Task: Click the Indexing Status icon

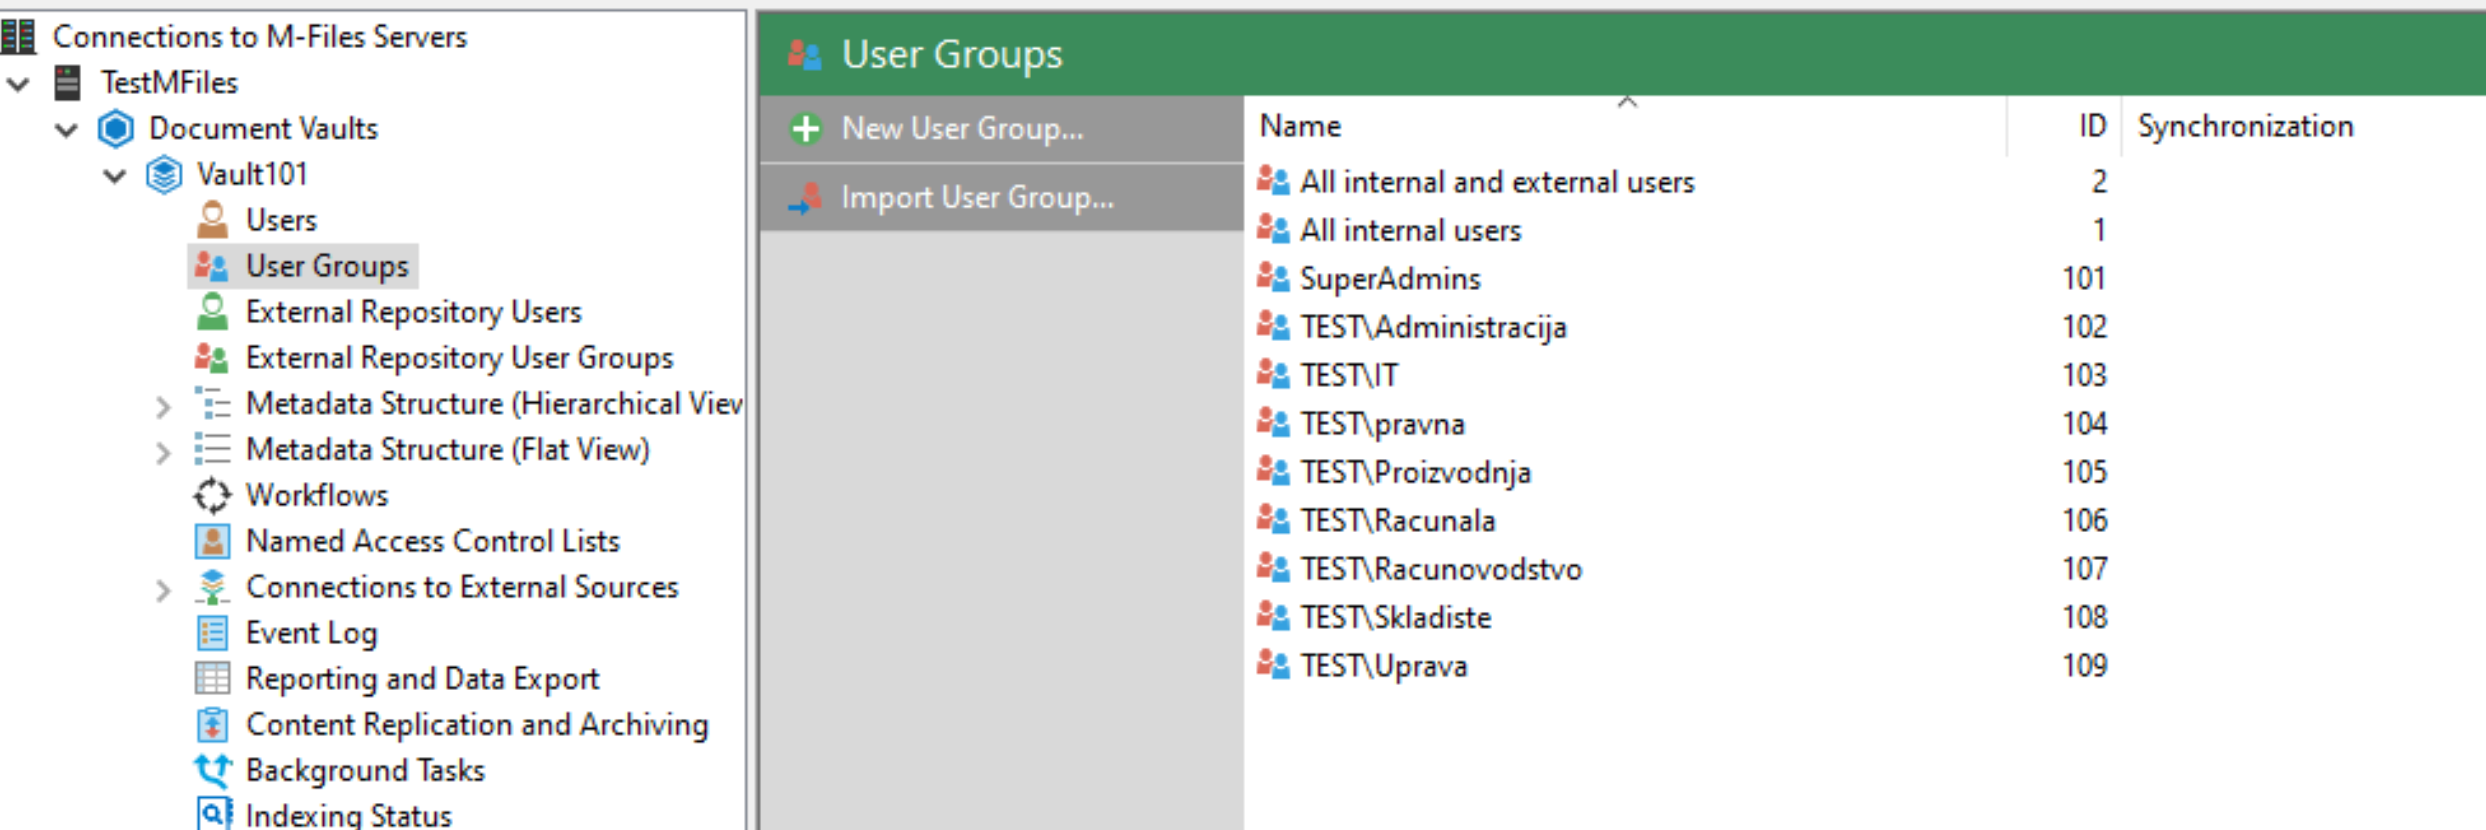Action: pyautogui.click(x=213, y=813)
